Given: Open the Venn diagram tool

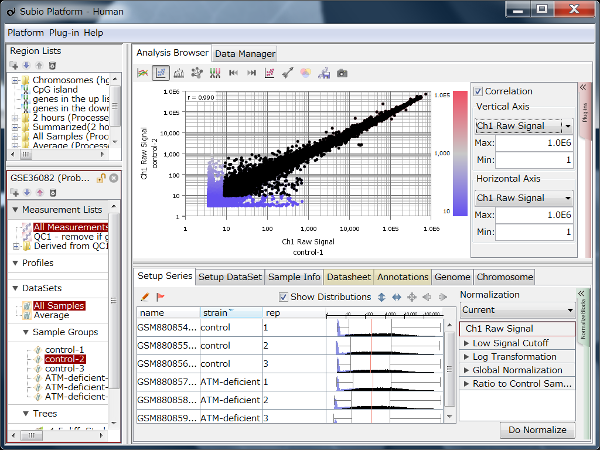Looking at the screenshot, I should [x=306, y=73].
